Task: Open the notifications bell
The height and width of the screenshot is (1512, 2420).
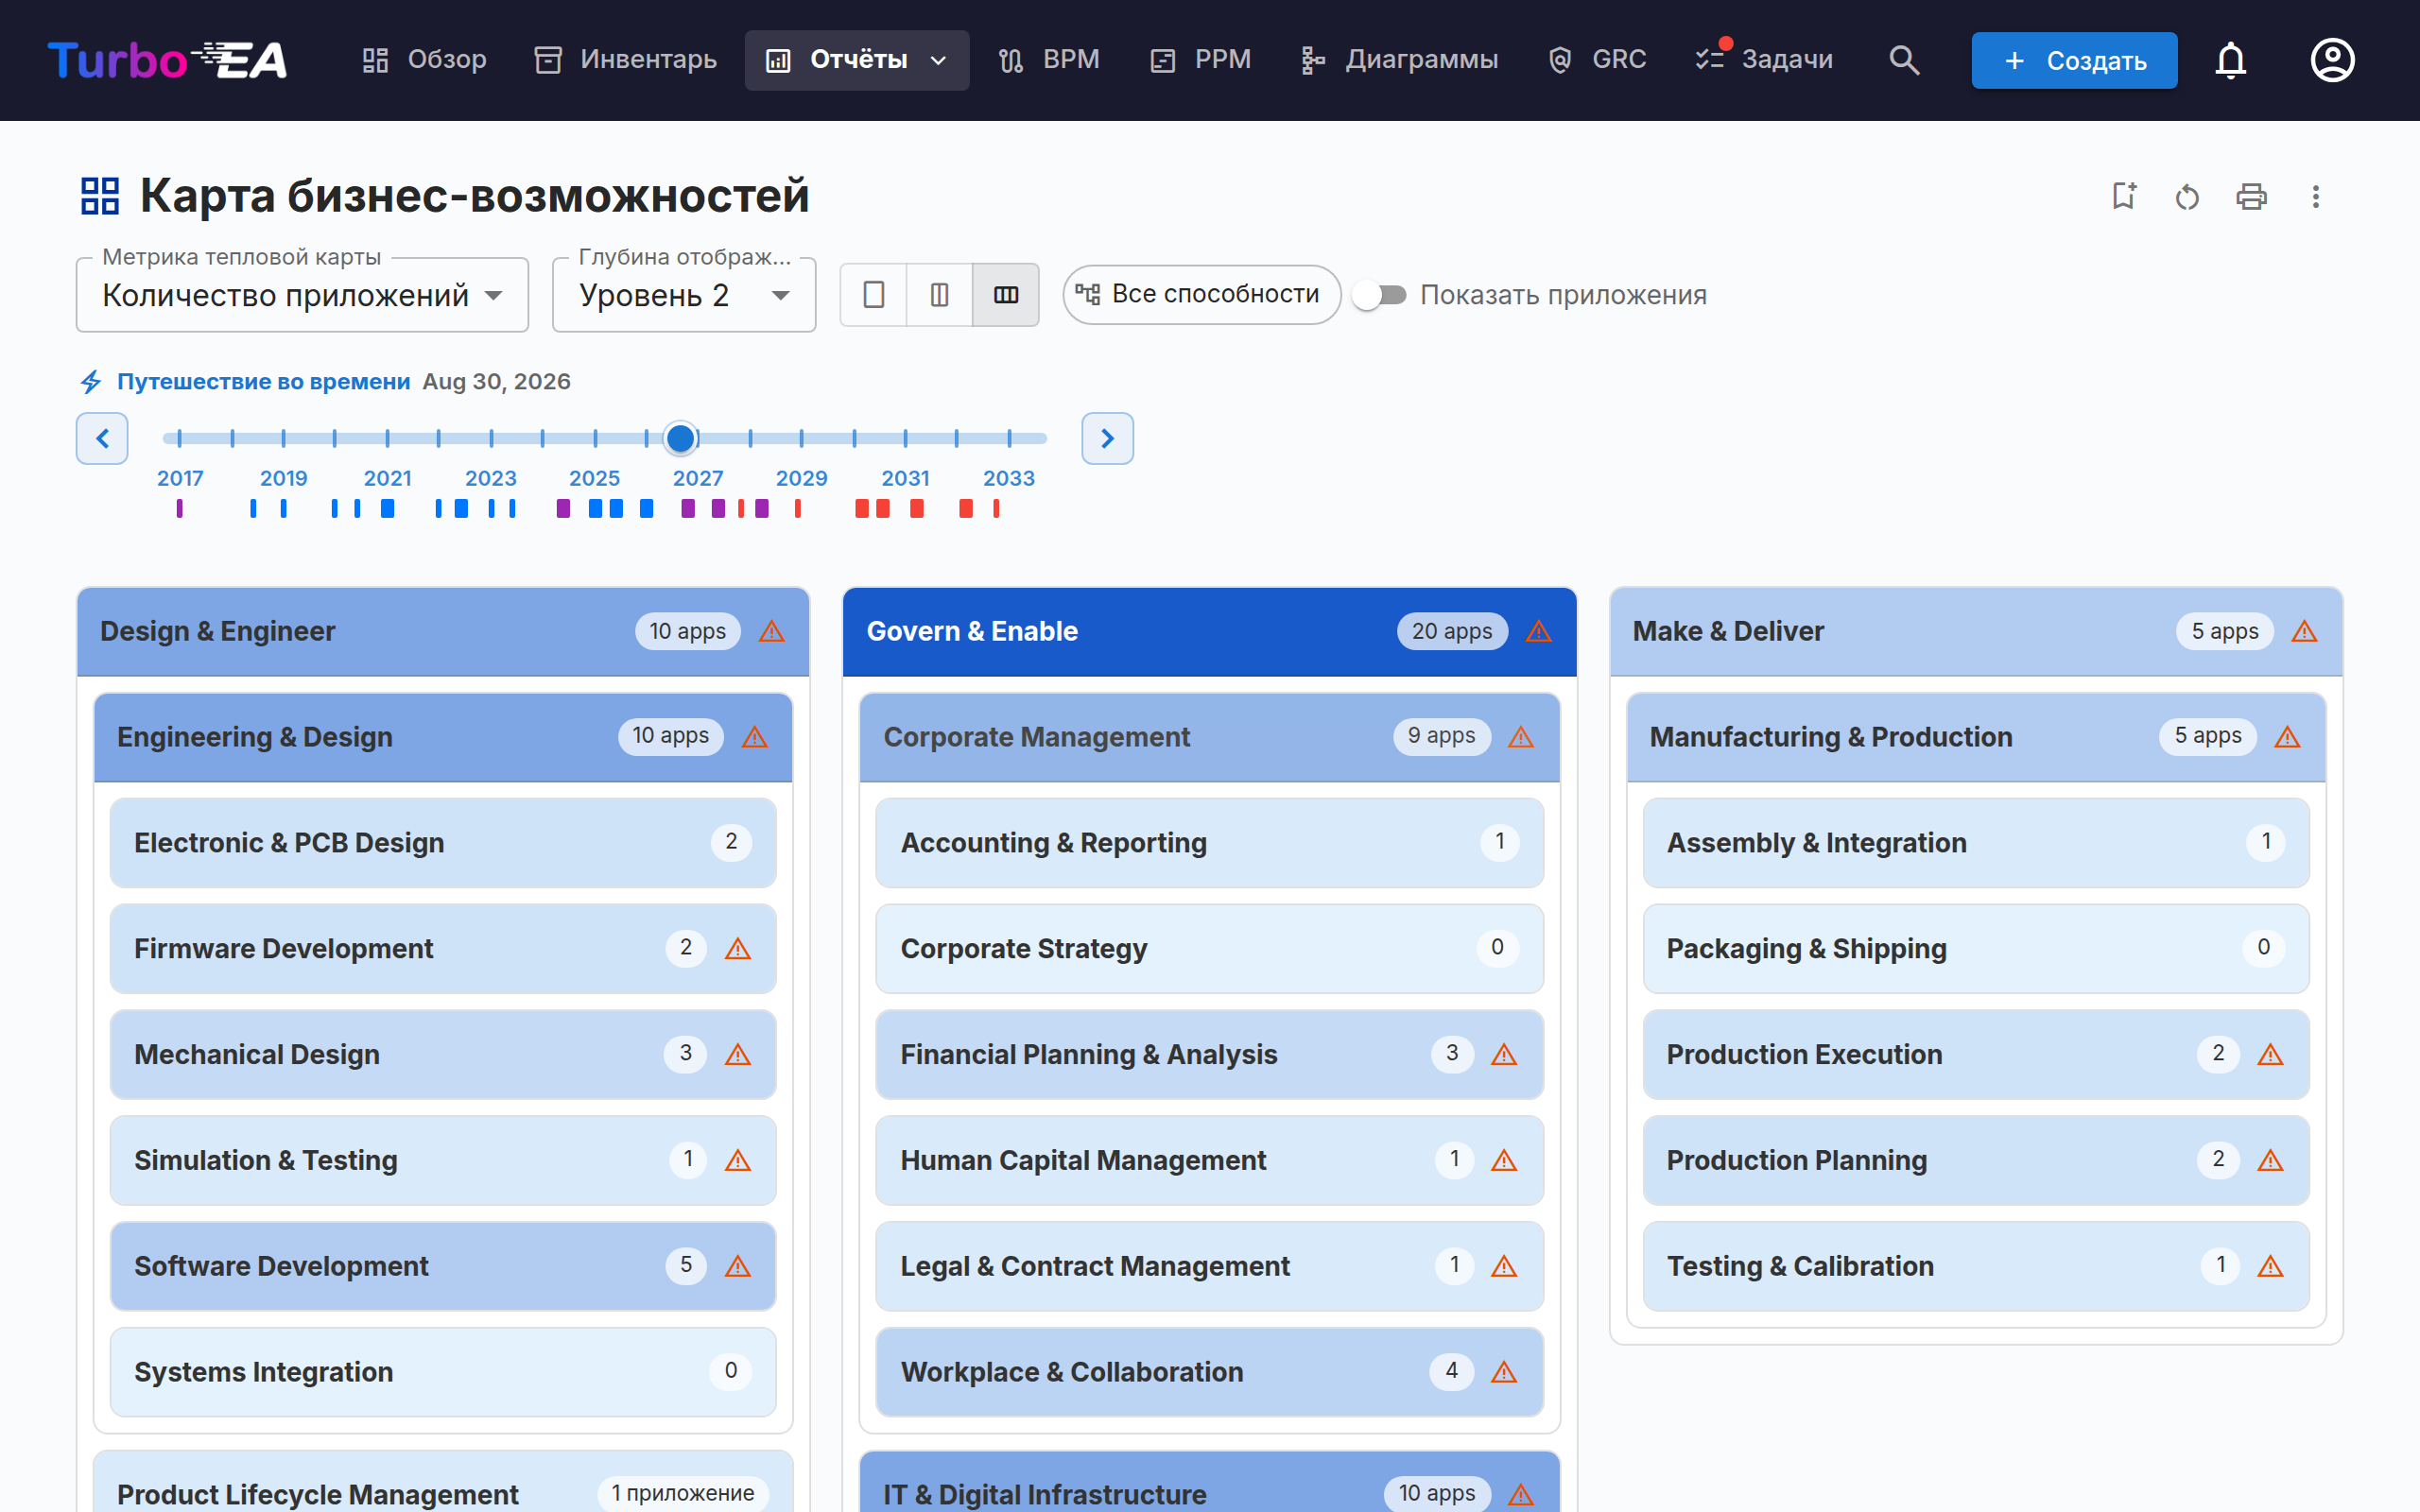Action: coord(2230,60)
